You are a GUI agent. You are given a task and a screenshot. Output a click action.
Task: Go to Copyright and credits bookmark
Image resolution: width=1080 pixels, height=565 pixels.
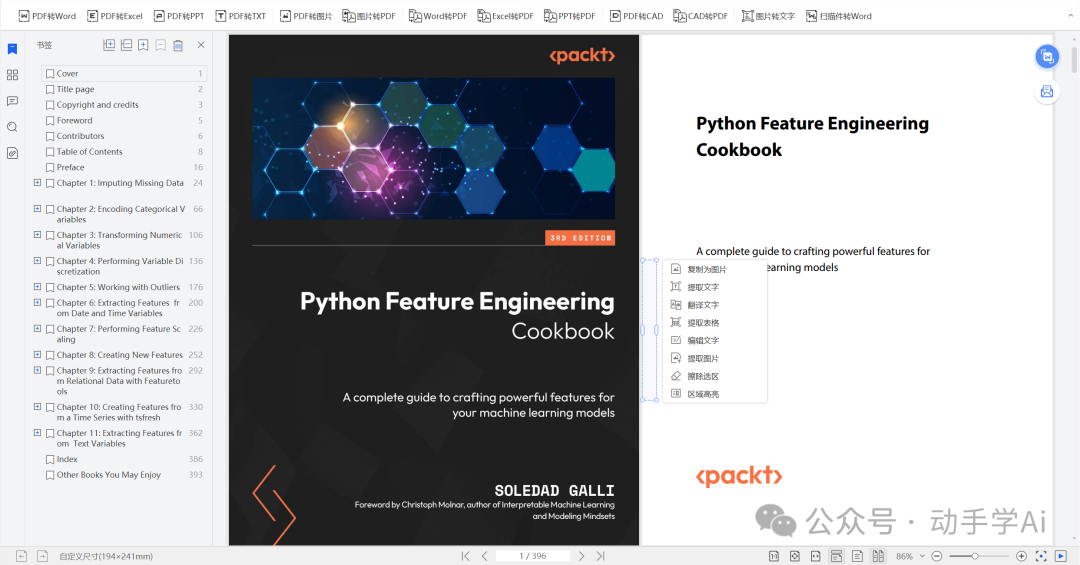pos(97,105)
